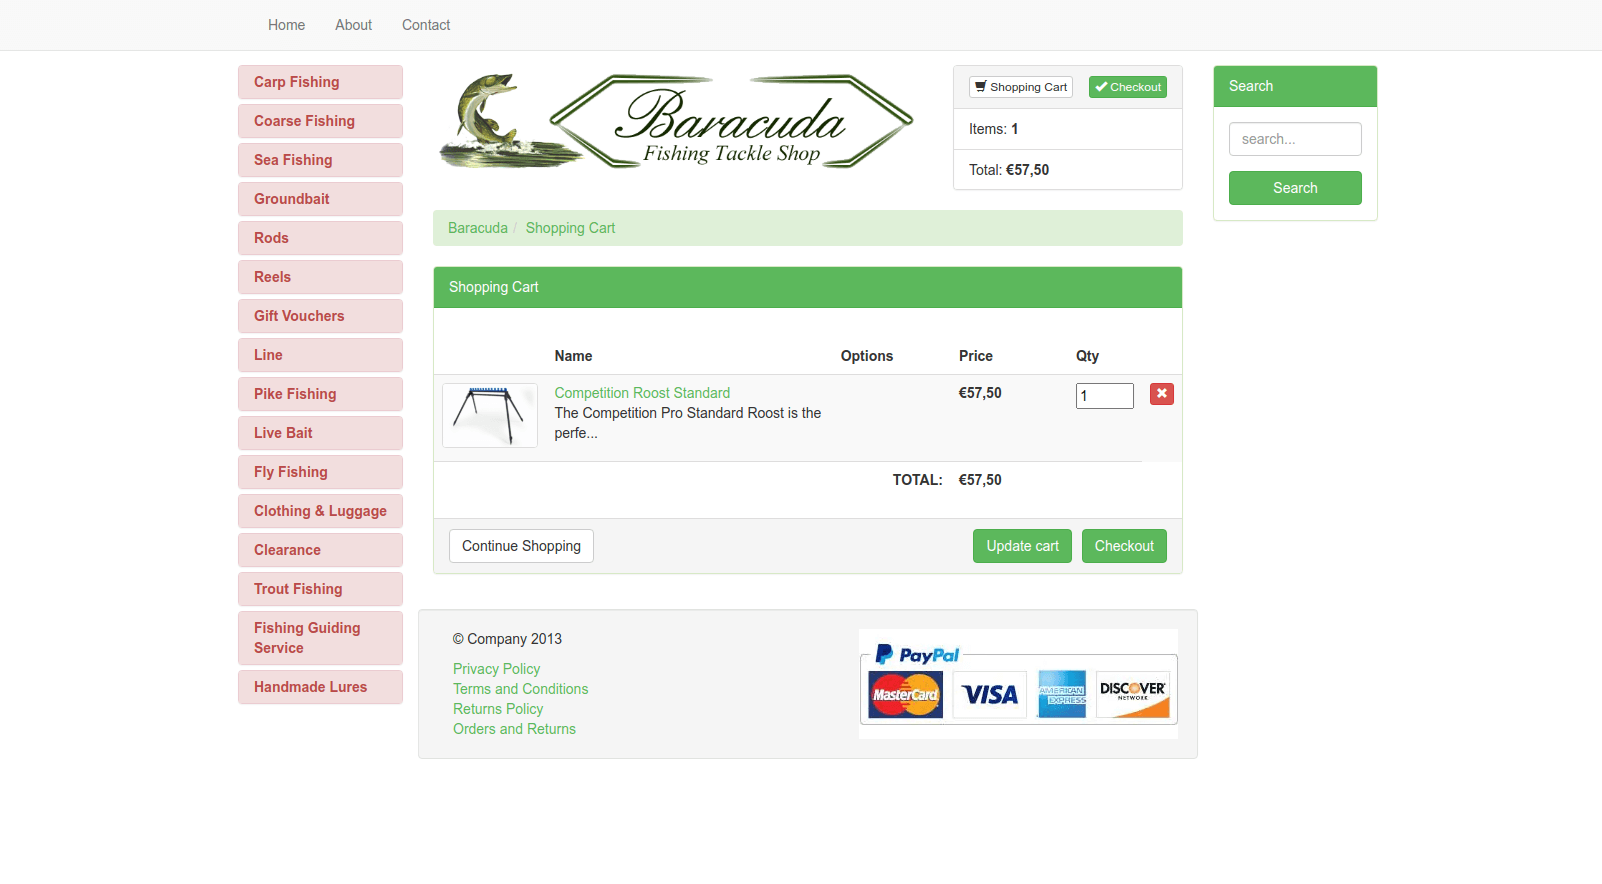Open the About page

353,25
